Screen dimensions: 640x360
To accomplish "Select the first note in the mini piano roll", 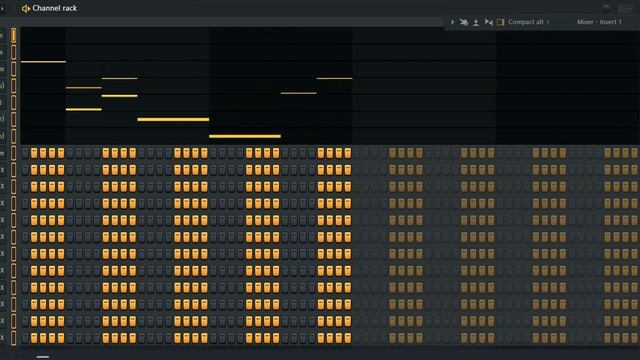I will coord(43,62).
